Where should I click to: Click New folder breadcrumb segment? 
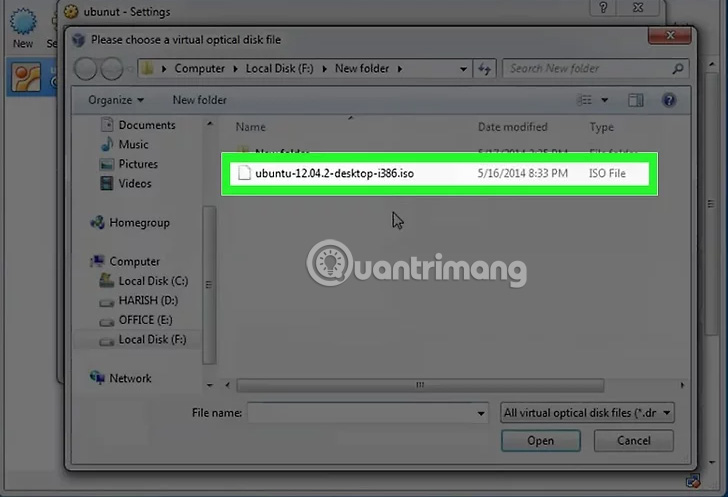(x=362, y=68)
